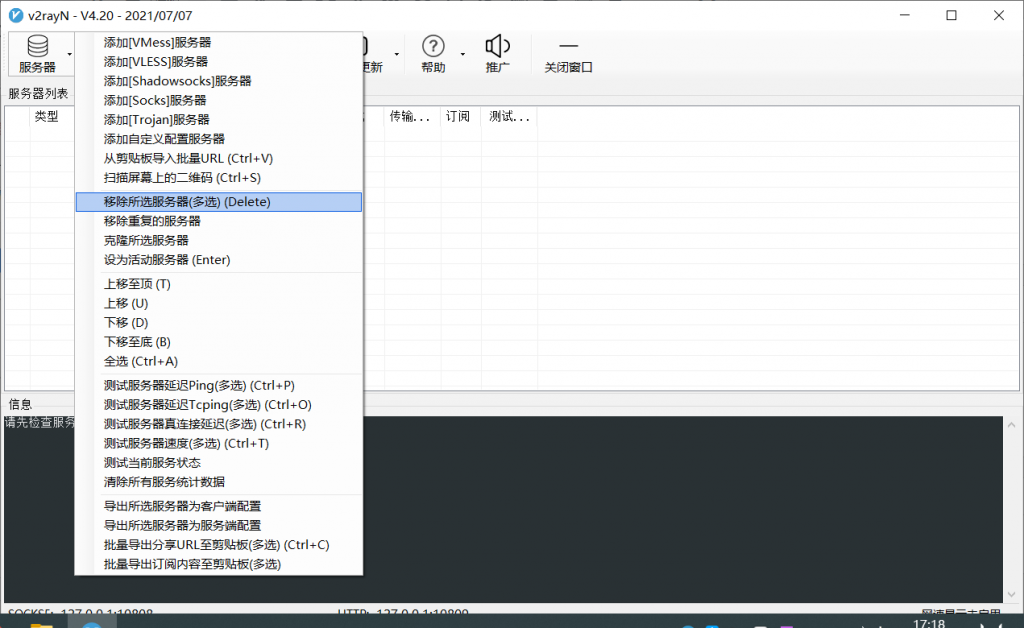Click highlighted 移除所选服务器(多选) entry
The image size is (1024, 628).
(x=187, y=202)
